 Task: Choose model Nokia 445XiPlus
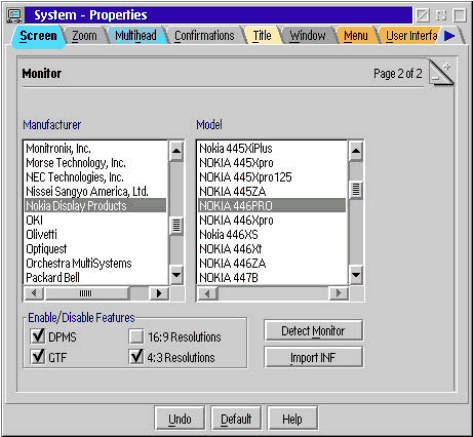point(272,148)
